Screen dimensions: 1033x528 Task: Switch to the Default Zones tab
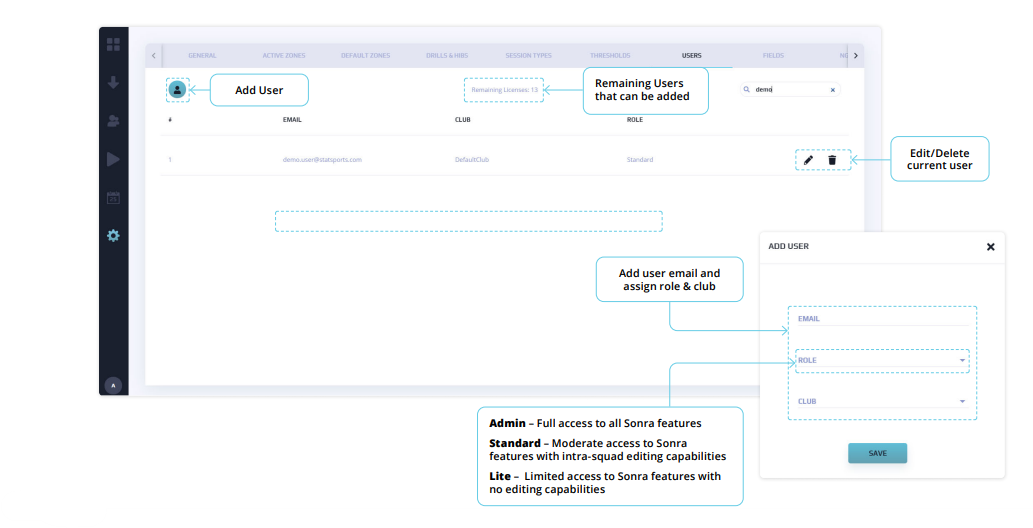pos(366,55)
